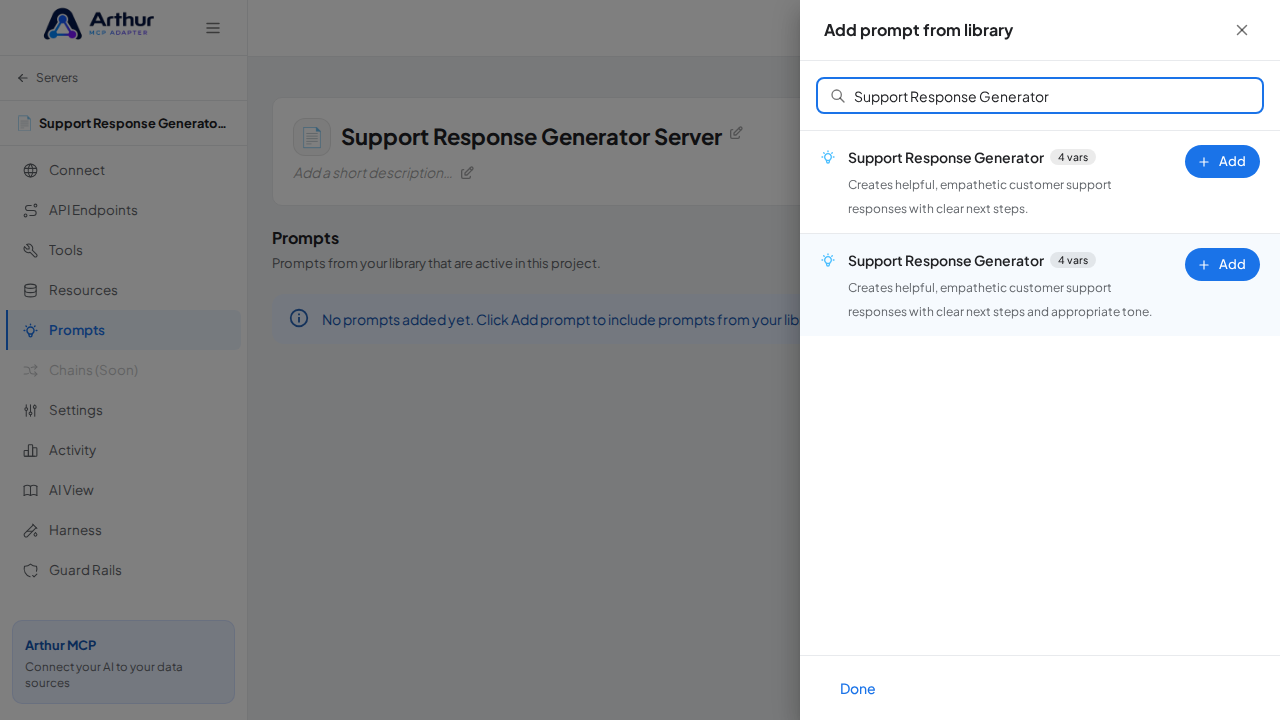Click the Arthur MCP Adapter logo
The width and height of the screenshot is (1280, 720).
99,24
